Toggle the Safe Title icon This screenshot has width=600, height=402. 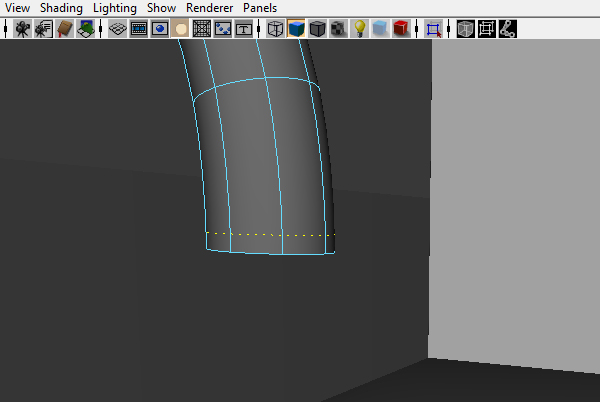244,29
